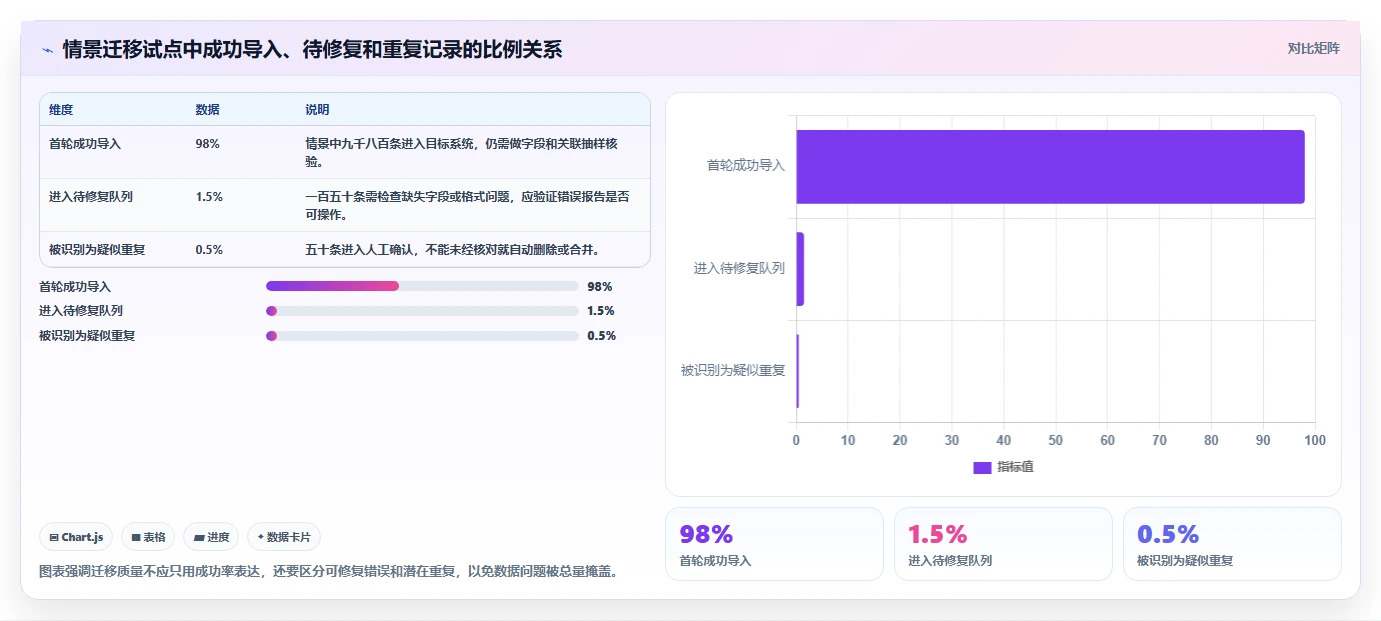Toggle the 指标值 legend swatch
Image resolution: width=1381 pixels, height=621 pixels.
point(982,467)
